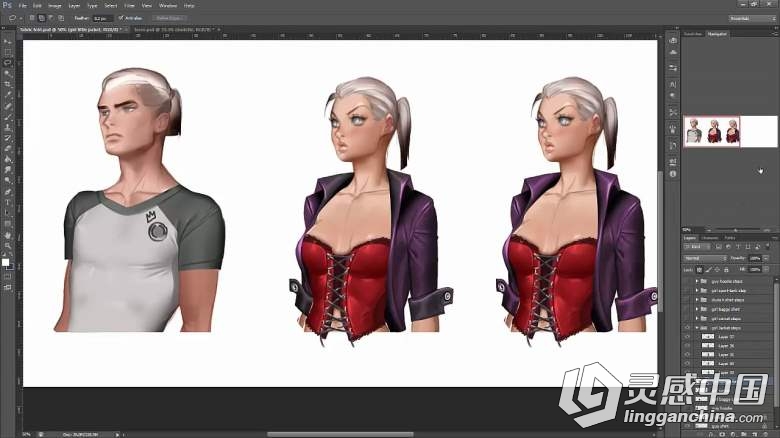Select the Brush tool

pos(7,116)
